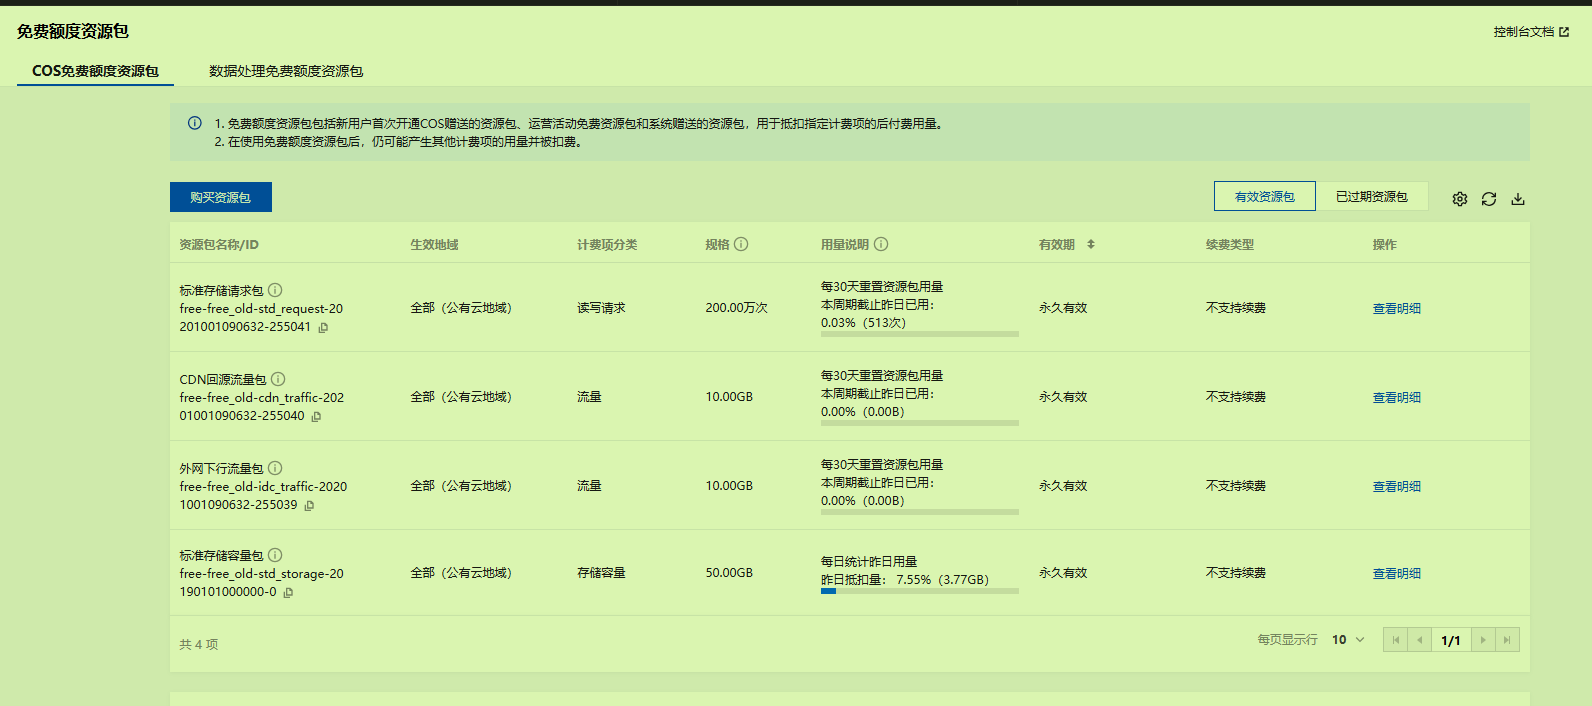Copy ID of 标准存储请求包 resource pack
Screen dimensions: 1592x706
(x=323, y=327)
